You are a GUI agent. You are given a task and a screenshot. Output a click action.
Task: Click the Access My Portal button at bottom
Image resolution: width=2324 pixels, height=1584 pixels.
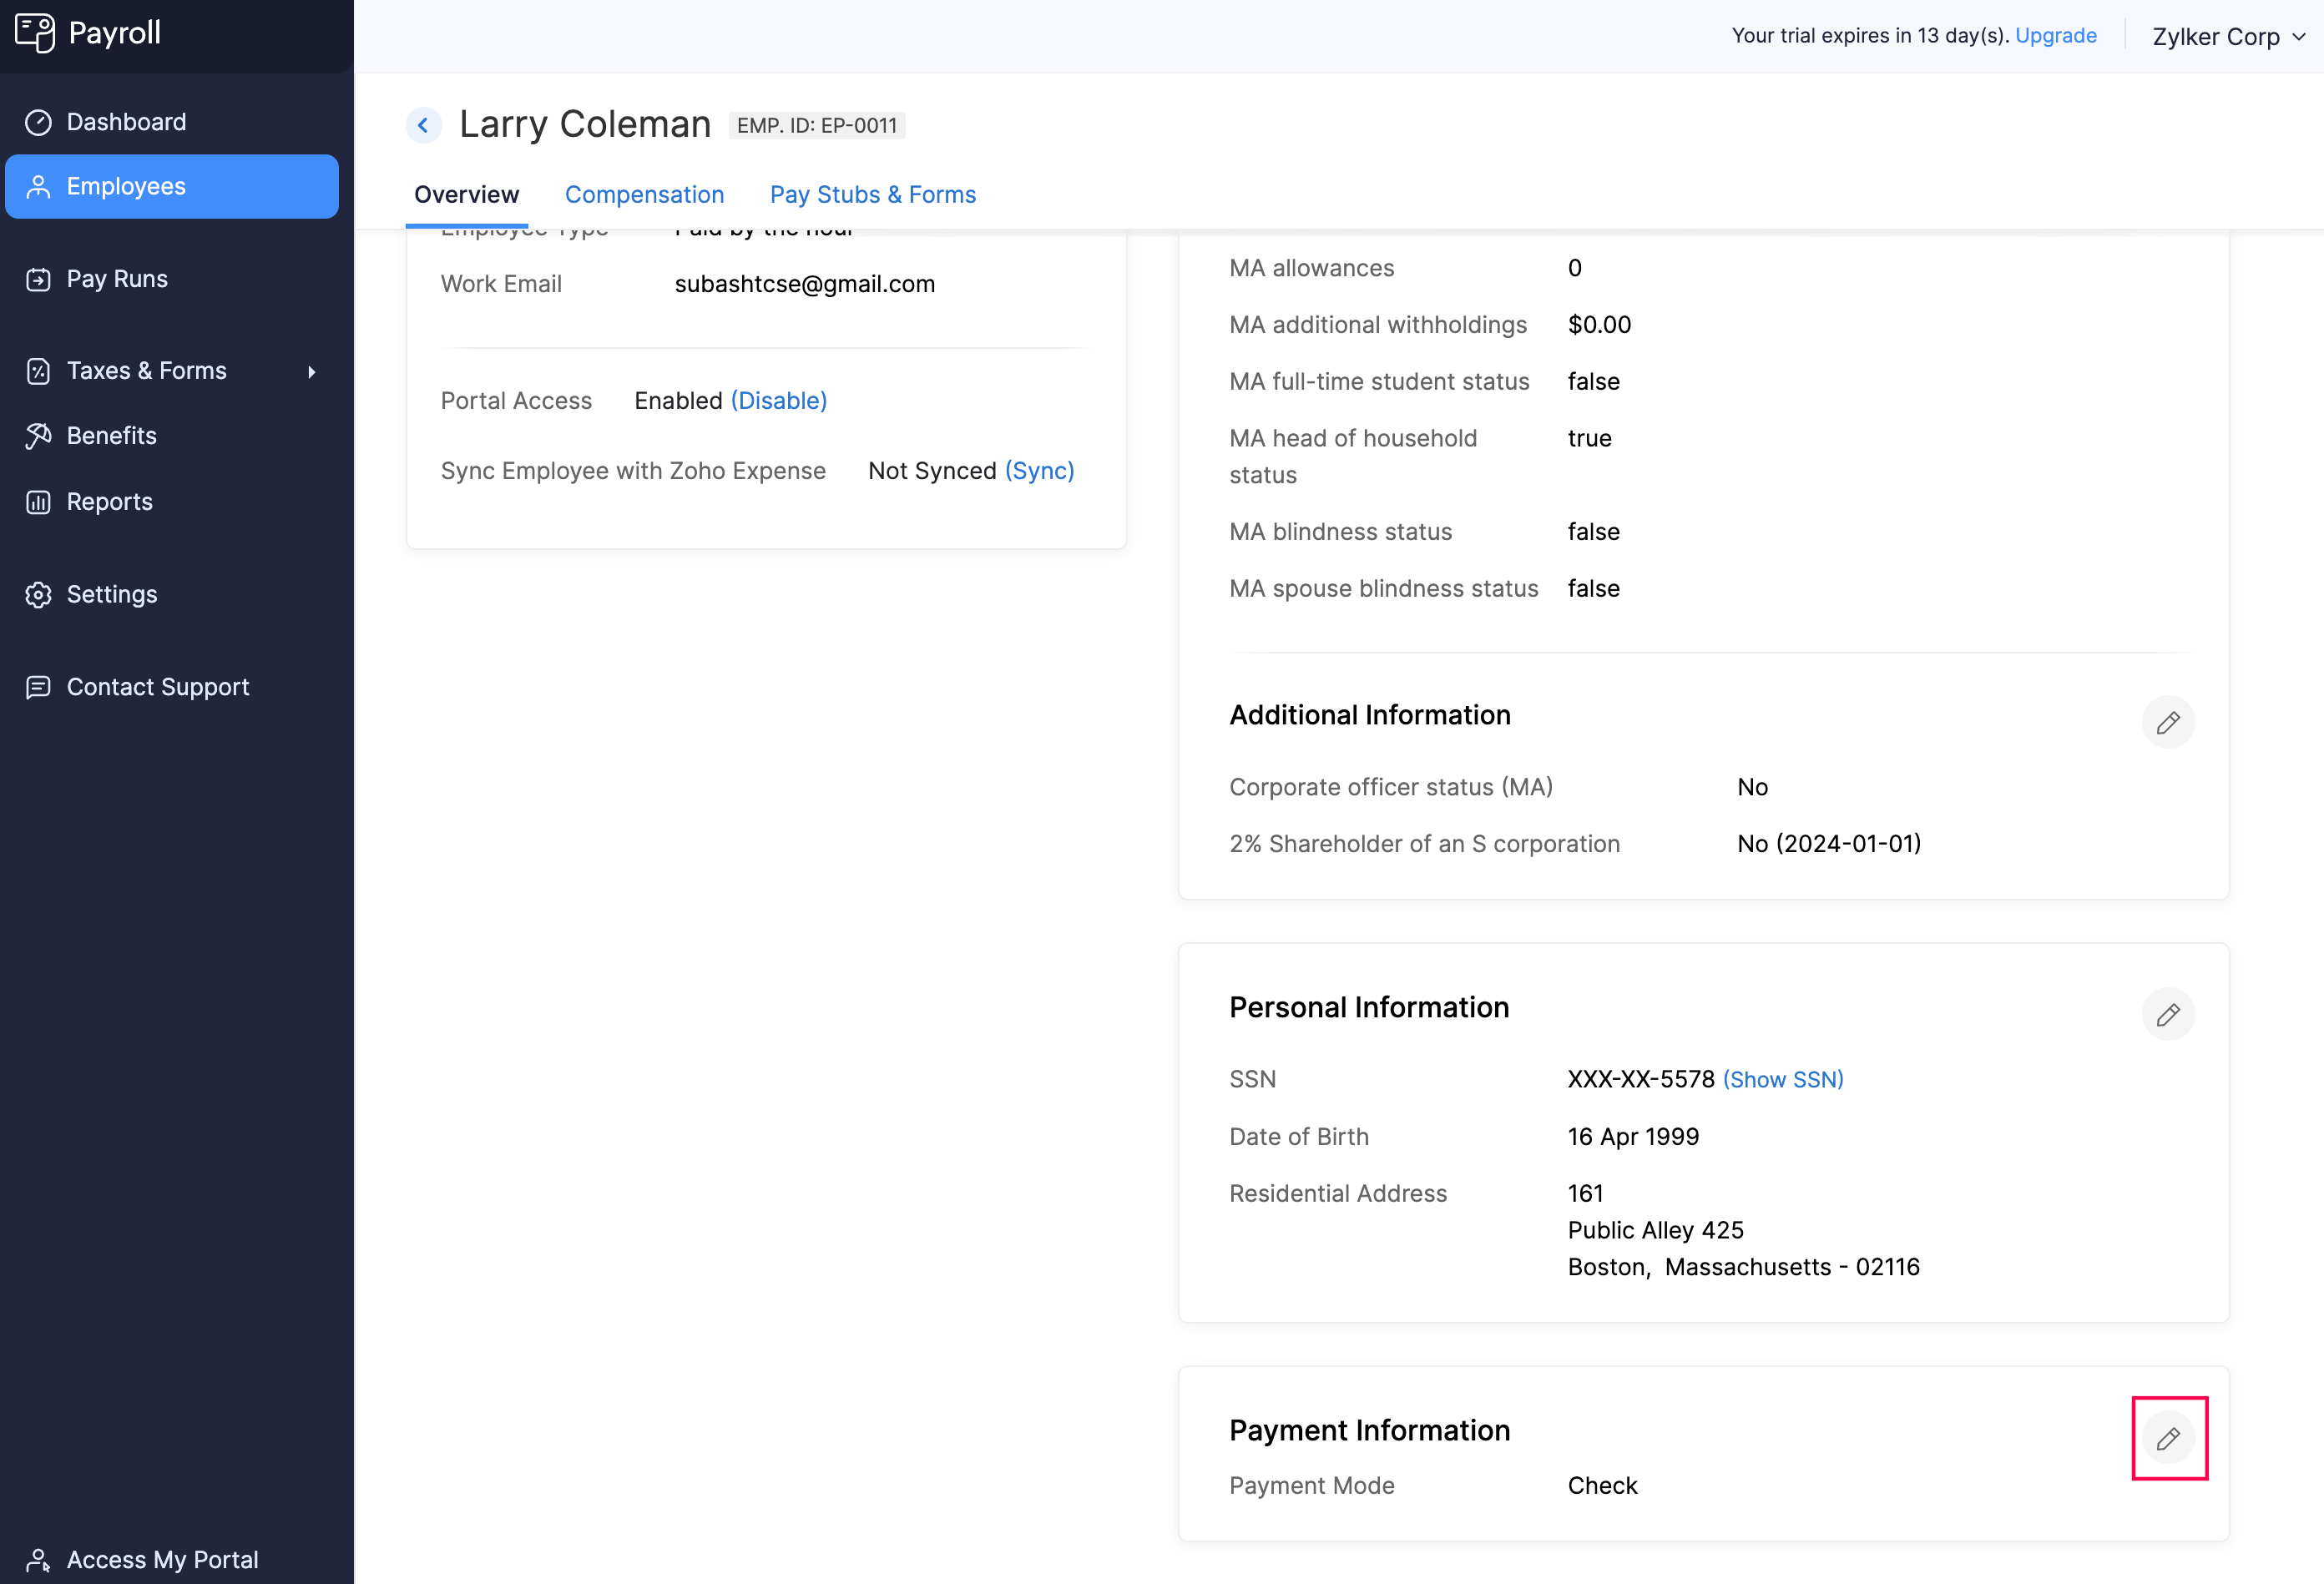(161, 1557)
